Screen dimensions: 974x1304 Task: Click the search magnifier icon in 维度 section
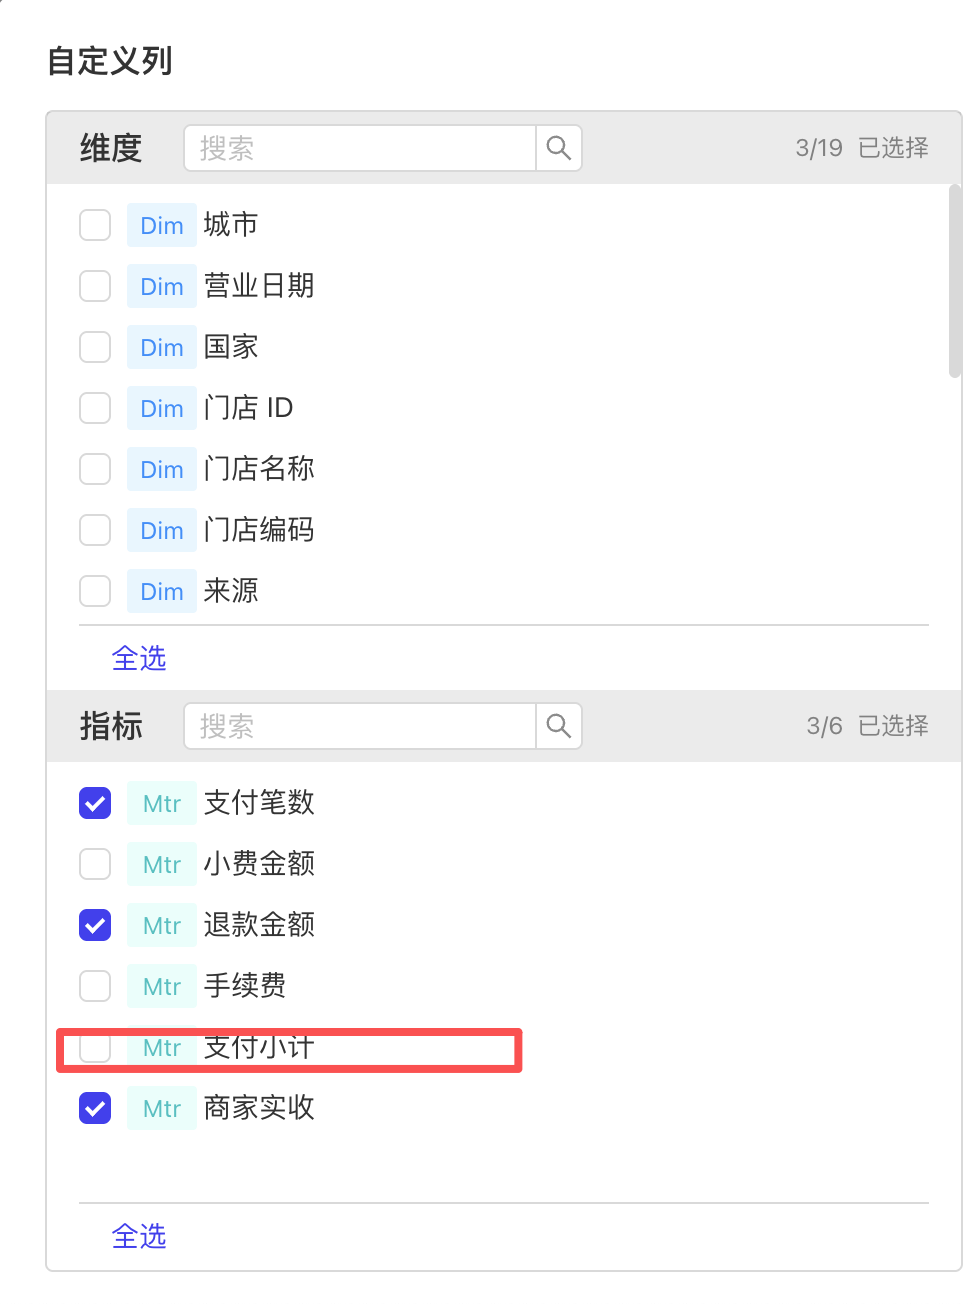point(559,149)
